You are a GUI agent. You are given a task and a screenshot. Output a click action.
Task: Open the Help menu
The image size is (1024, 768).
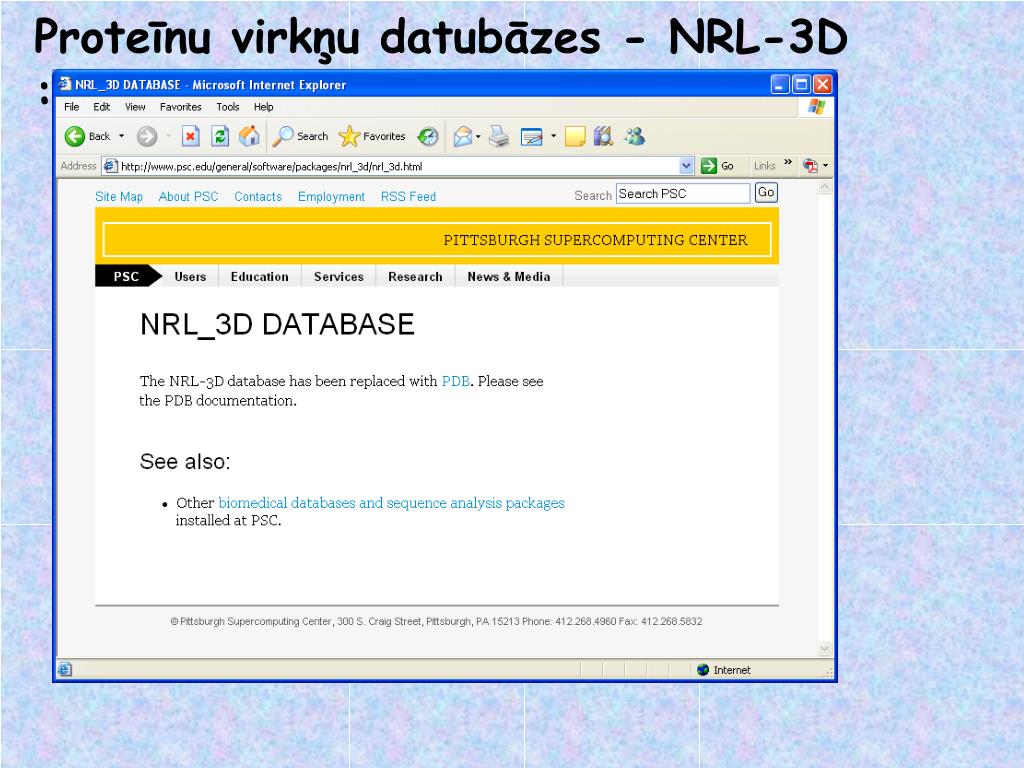click(263, 106)
